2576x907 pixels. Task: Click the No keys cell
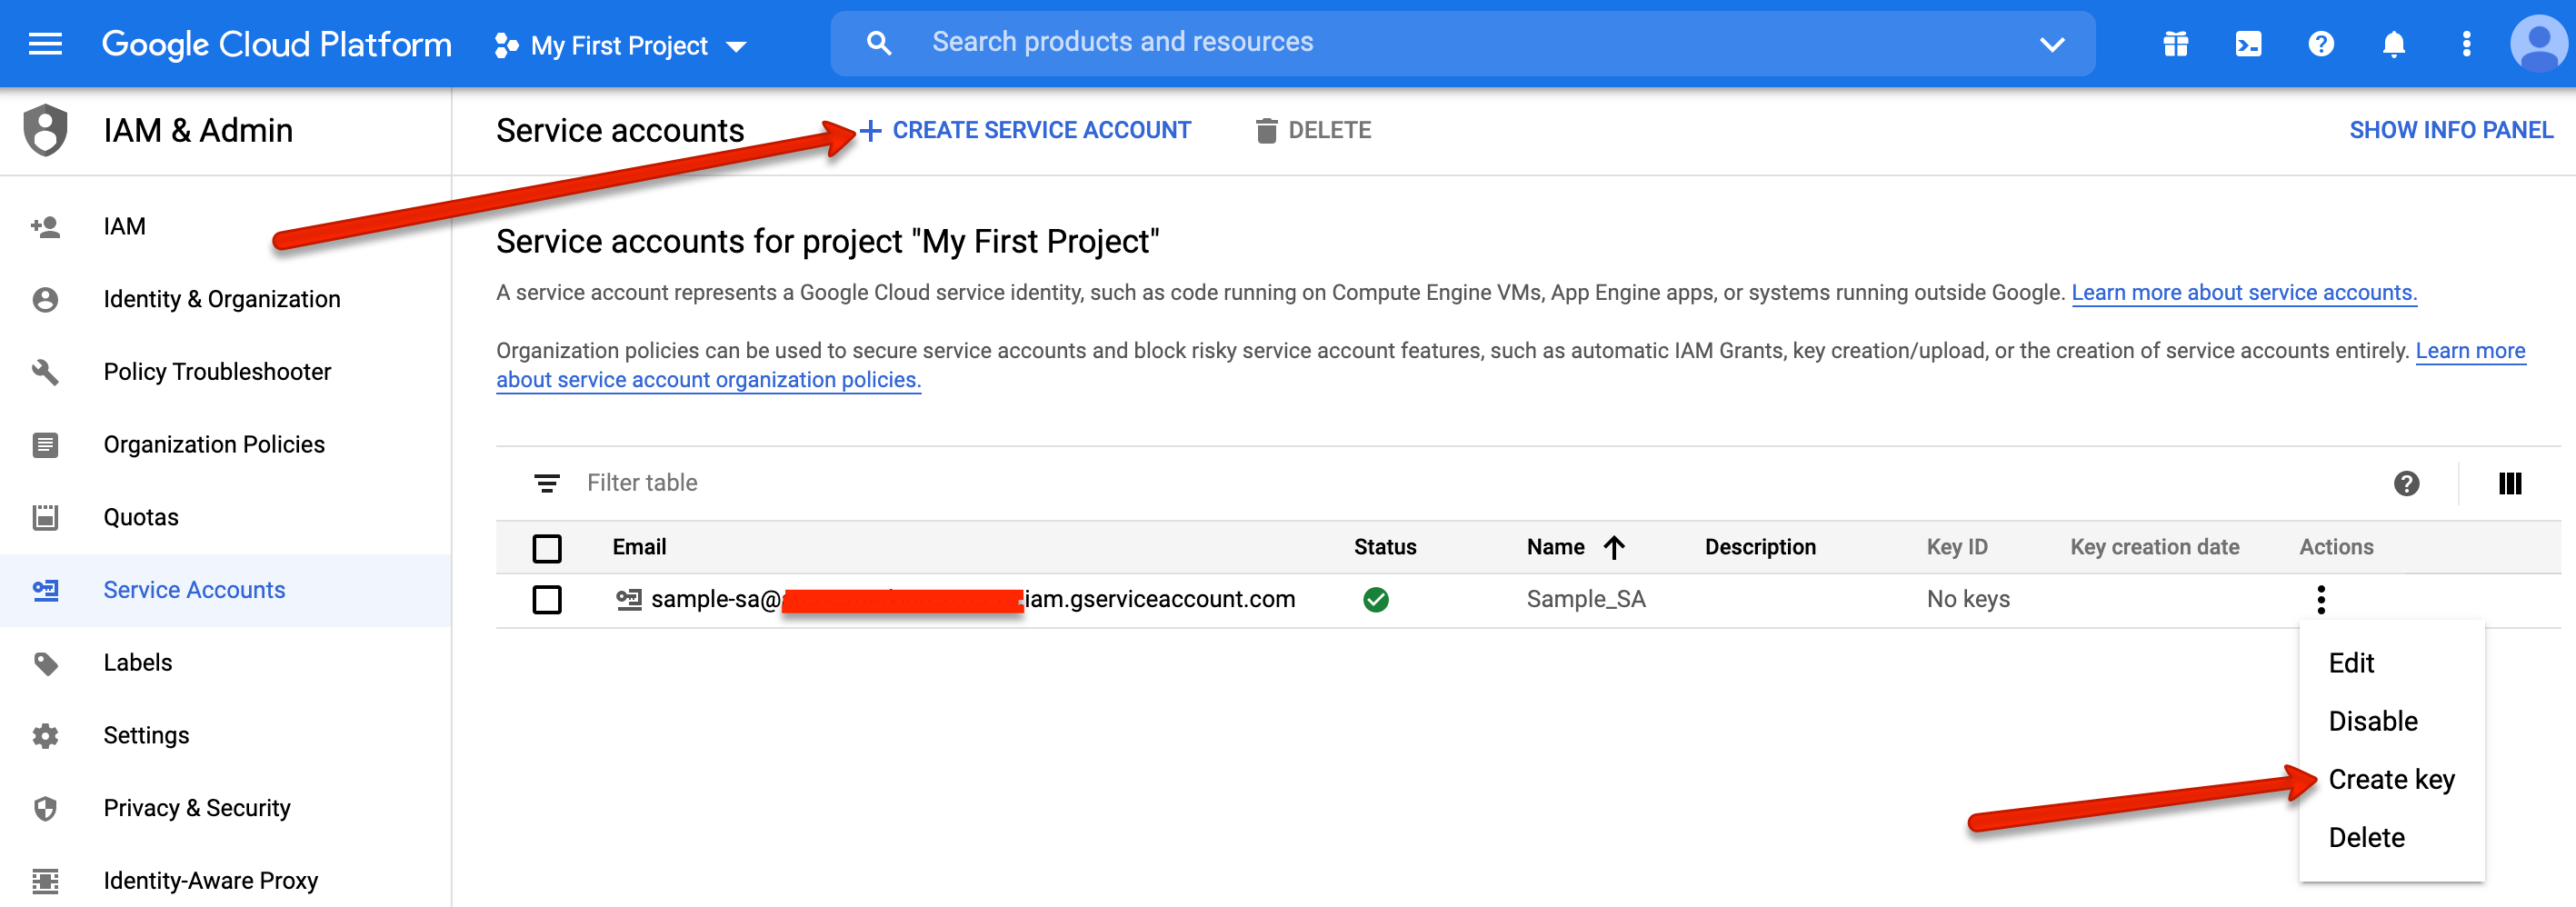click(x=1967, y=600)
